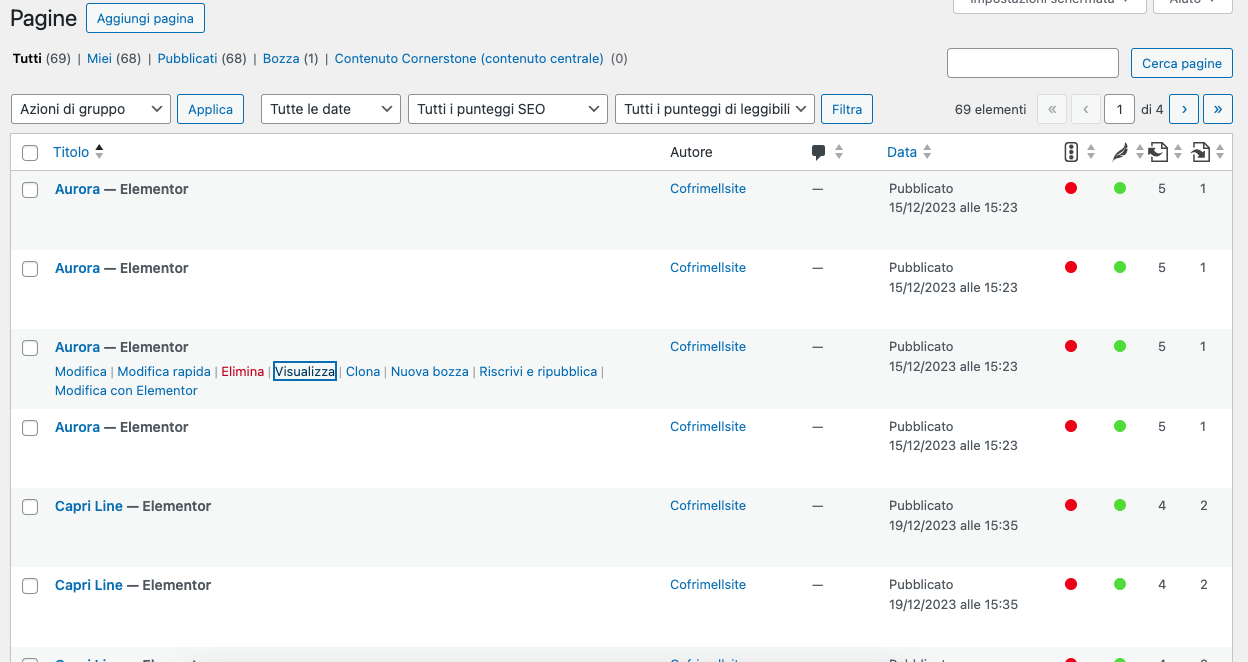Sort the table by Data
Screen dimensions: 1248x662
[909, 152]
